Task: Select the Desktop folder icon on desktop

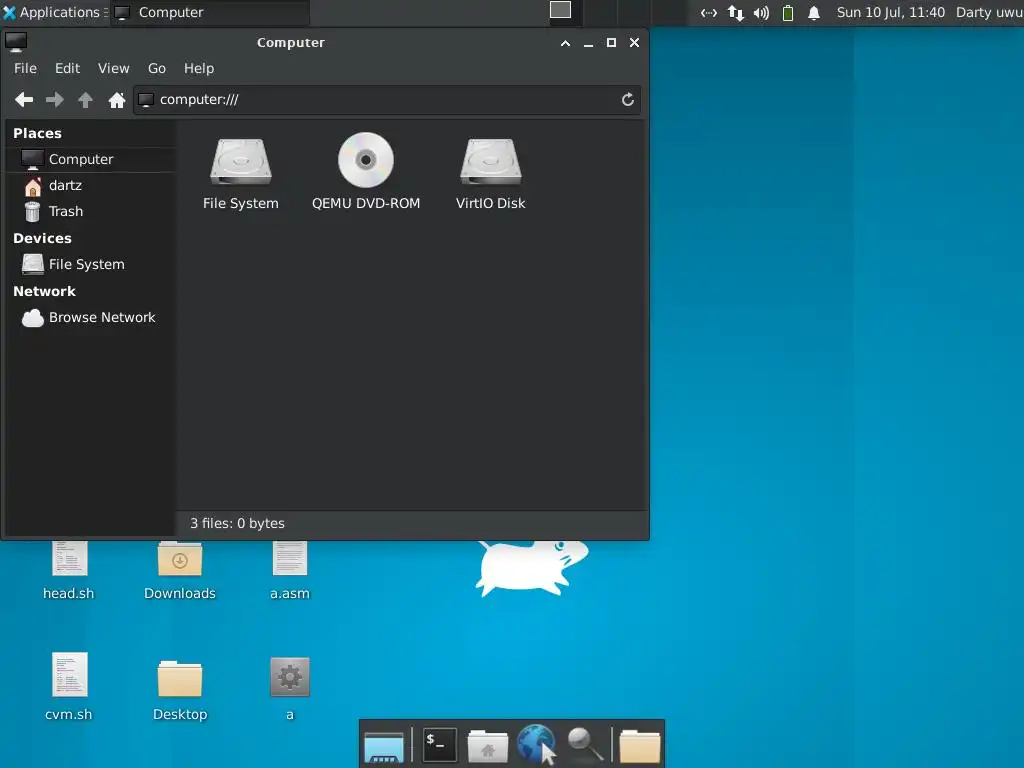Action: click(x=180, y=690)
